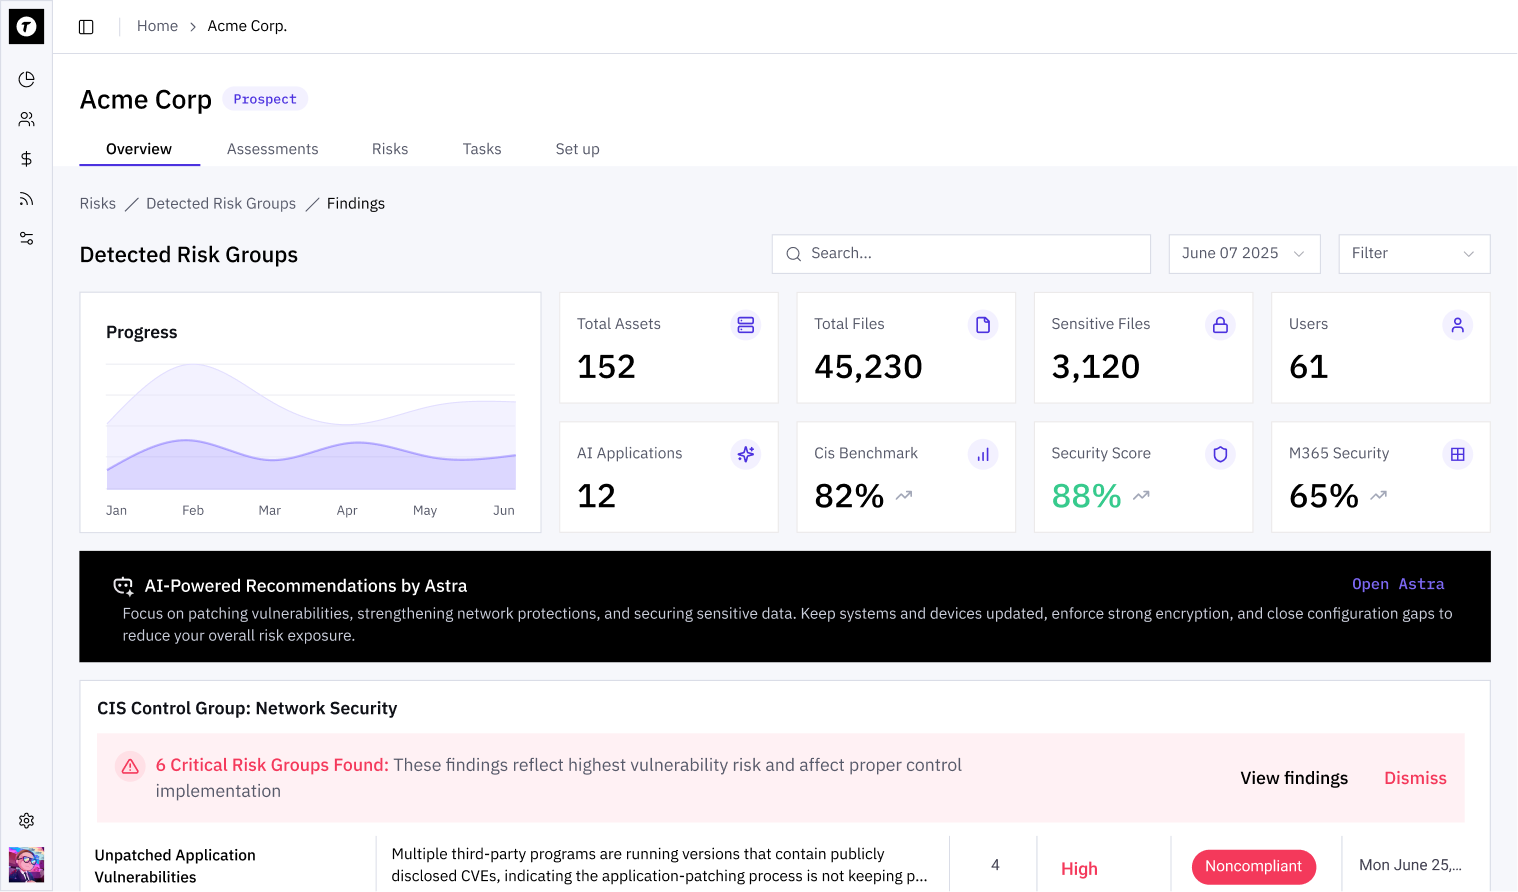This screenshot has width=1518, height=892.
Task: Dismiss the critical risk groups alert
Action: [1415, 778]
